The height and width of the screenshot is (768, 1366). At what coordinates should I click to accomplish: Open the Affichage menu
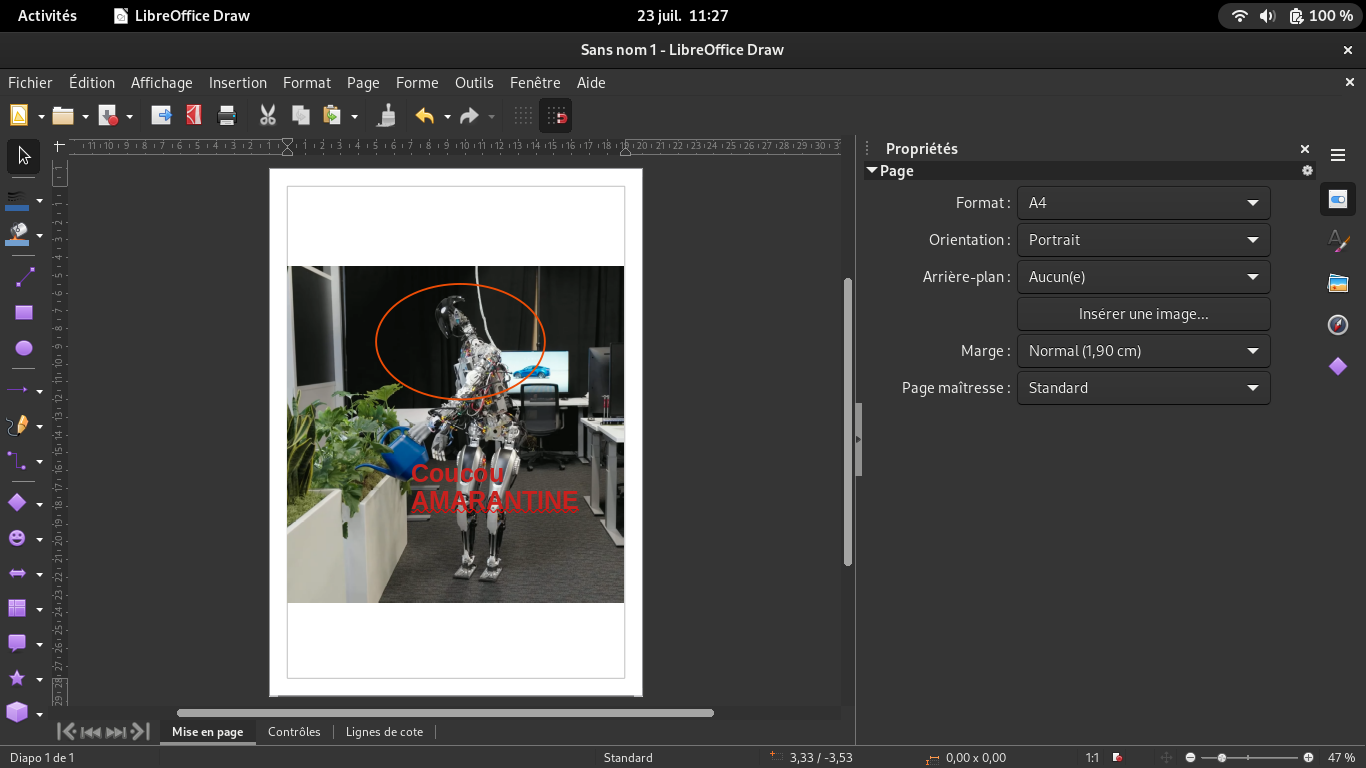pyautogui.click(x=161, y=83)
